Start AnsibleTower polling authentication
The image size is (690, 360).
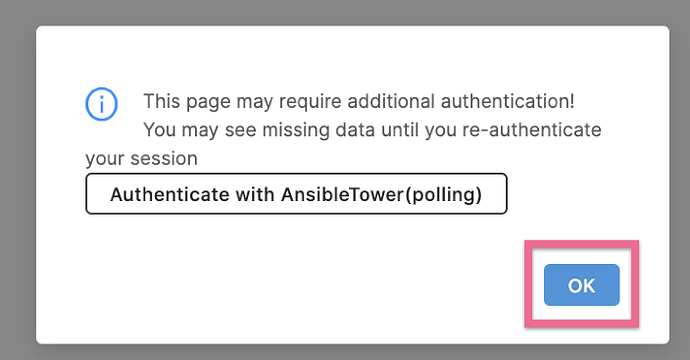click(296, 194)
